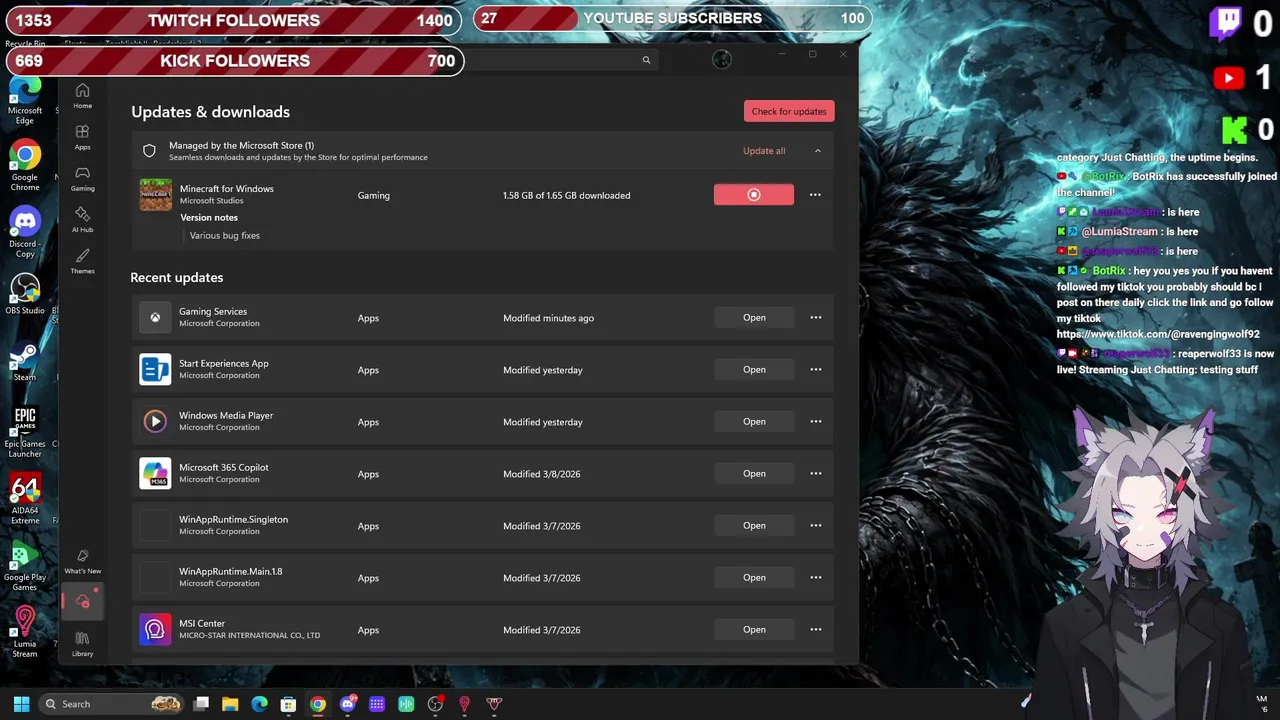The image size is (1280, 720).
Task: Open the Store profile avatar
Action: tap(721, 60)
